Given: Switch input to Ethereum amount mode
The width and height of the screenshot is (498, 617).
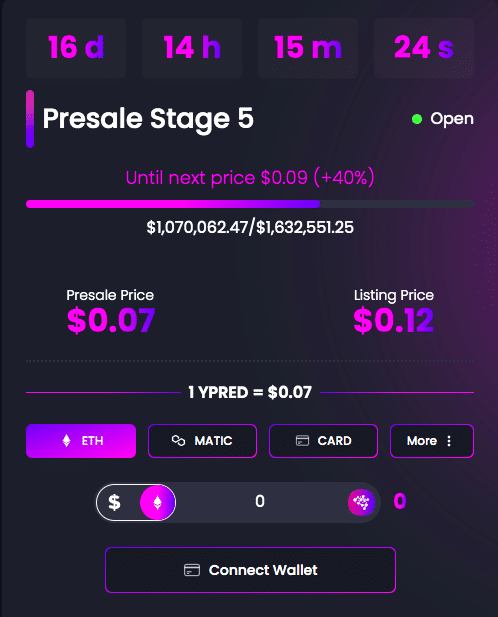Looking at the screenshot, I should 157,502.
